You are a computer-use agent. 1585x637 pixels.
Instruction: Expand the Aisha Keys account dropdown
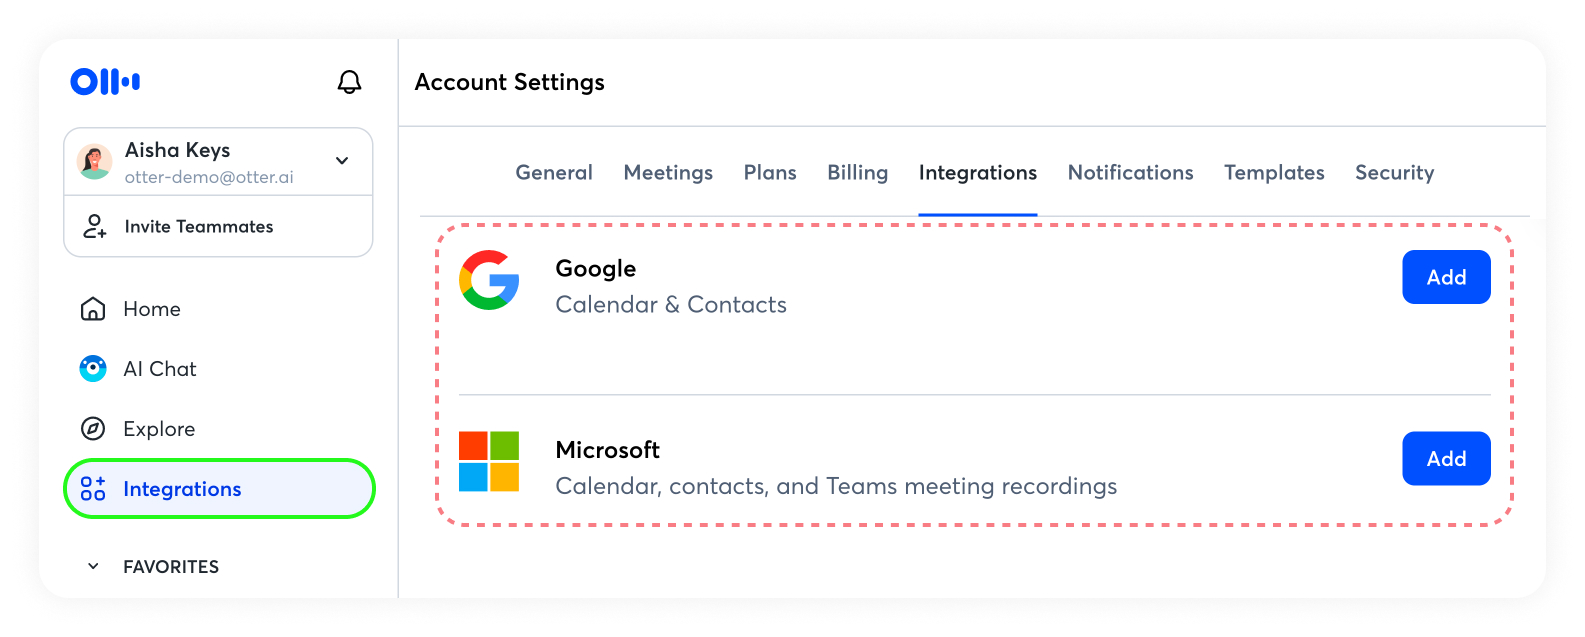pyautogui.click(x=342, y=161)
